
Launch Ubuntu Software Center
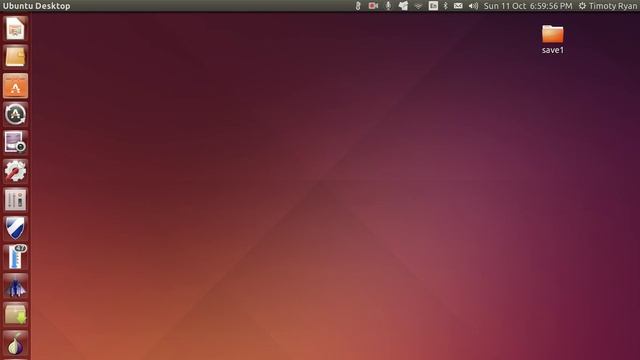pyautogui.click(x=16, y=86)
